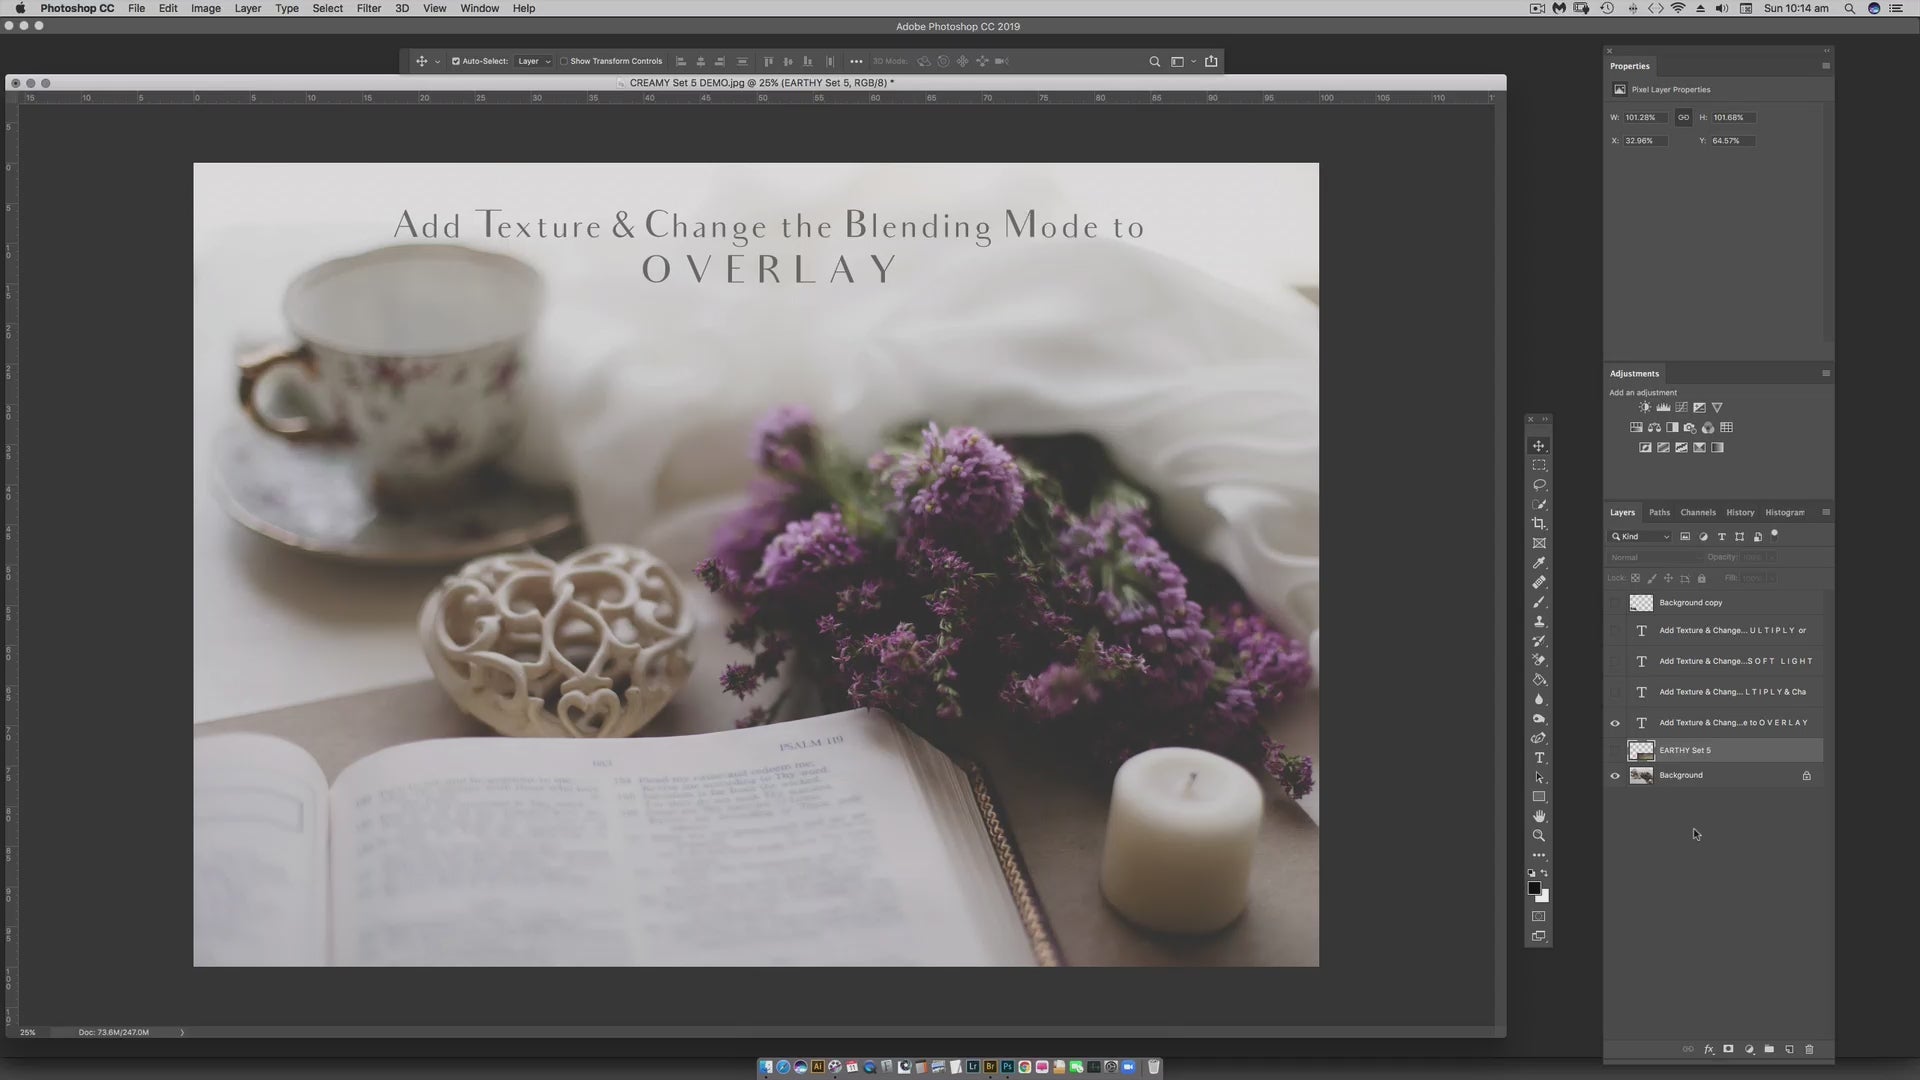Select the Clone Stamp tool
The width and height of the screenshot is (1920, 1080).
1539,621
